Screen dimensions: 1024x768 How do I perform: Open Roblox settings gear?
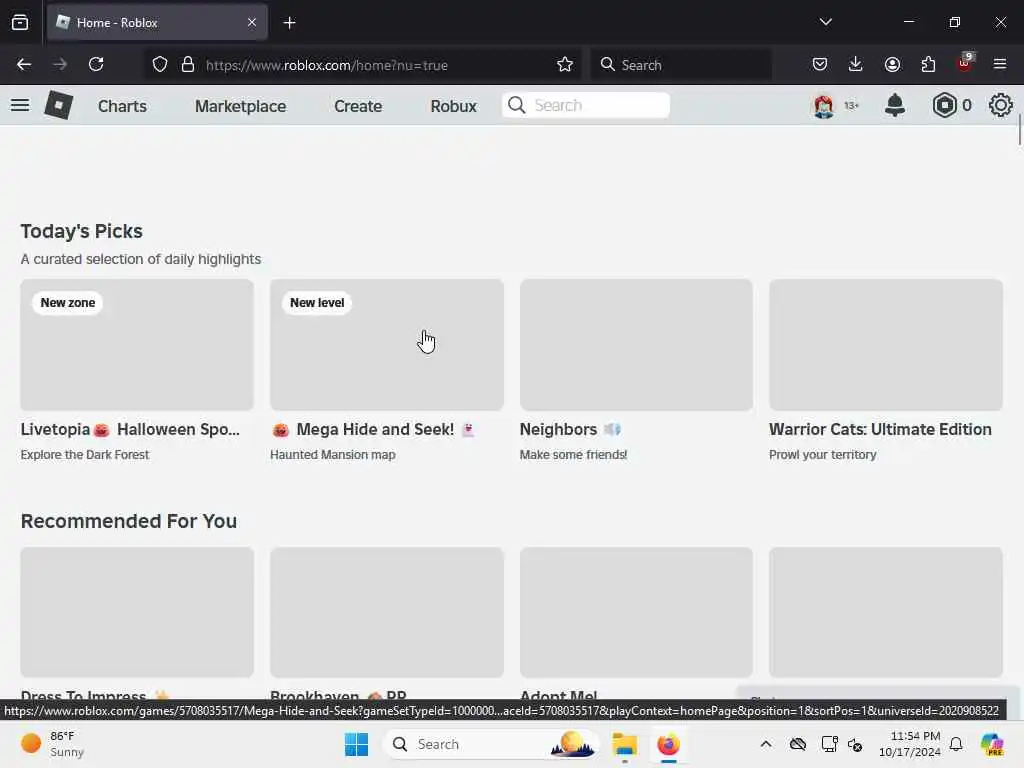tap(1000, 105)
